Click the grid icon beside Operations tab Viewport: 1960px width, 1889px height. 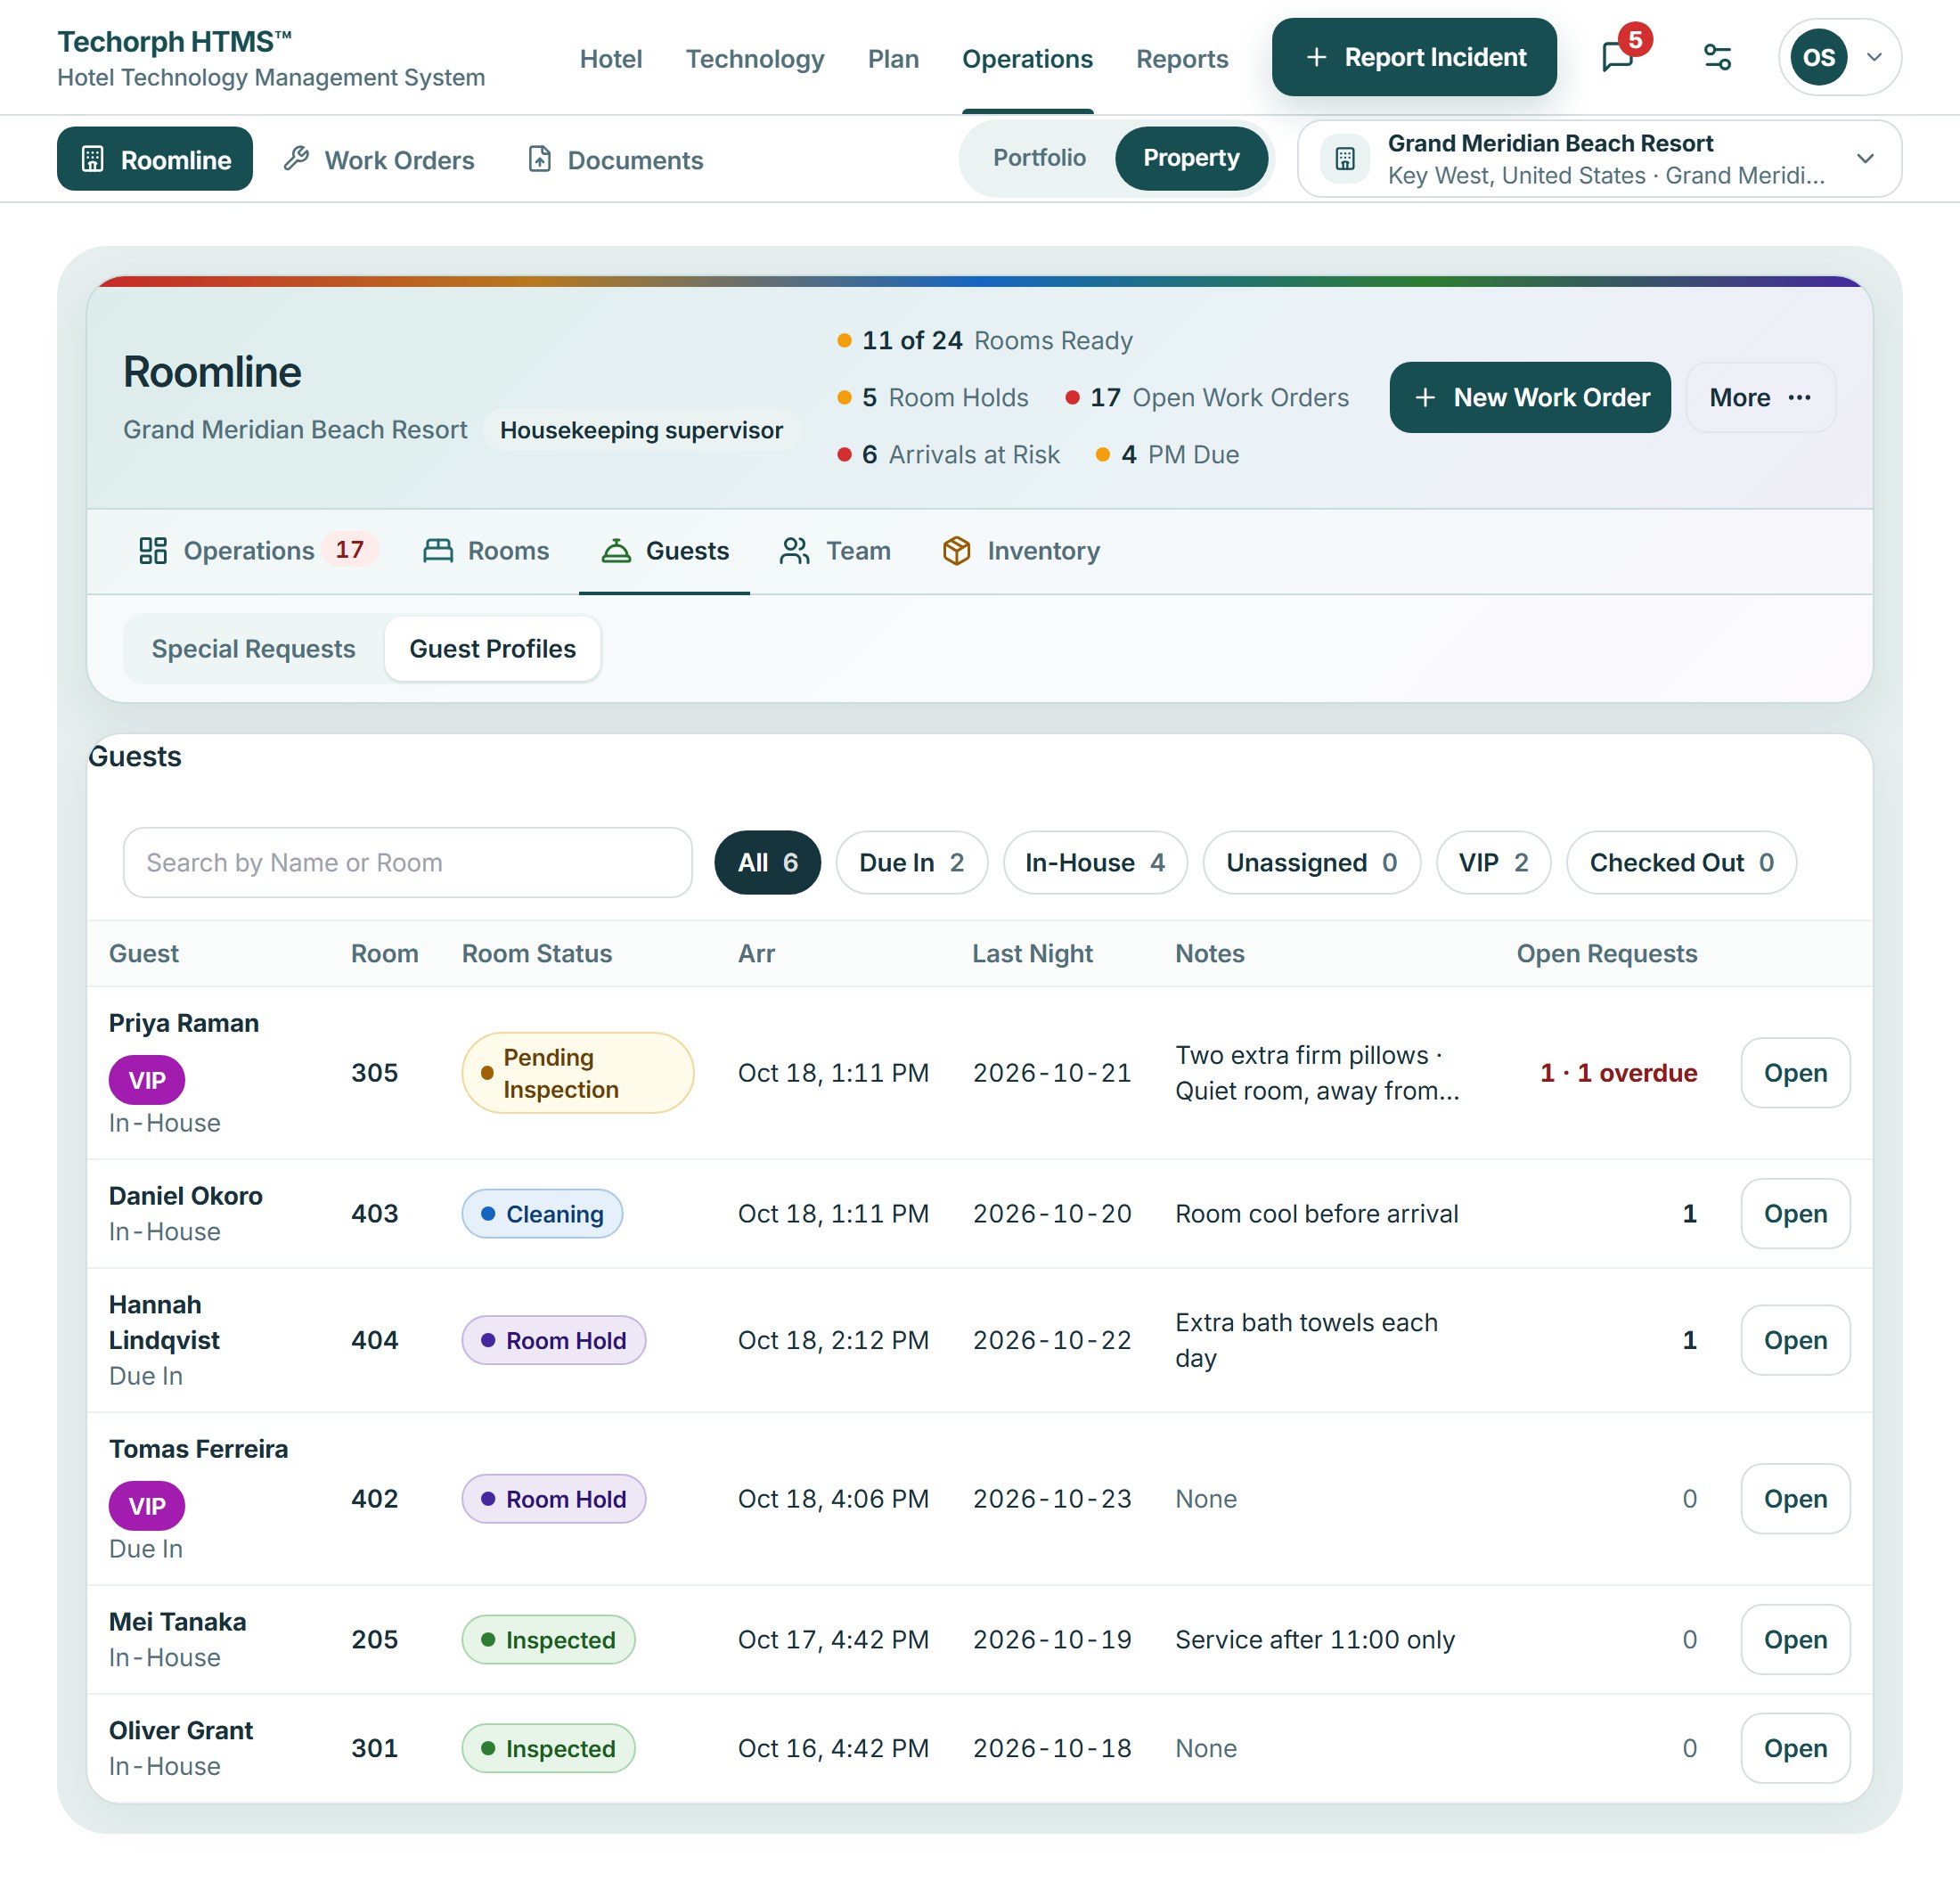153,551
